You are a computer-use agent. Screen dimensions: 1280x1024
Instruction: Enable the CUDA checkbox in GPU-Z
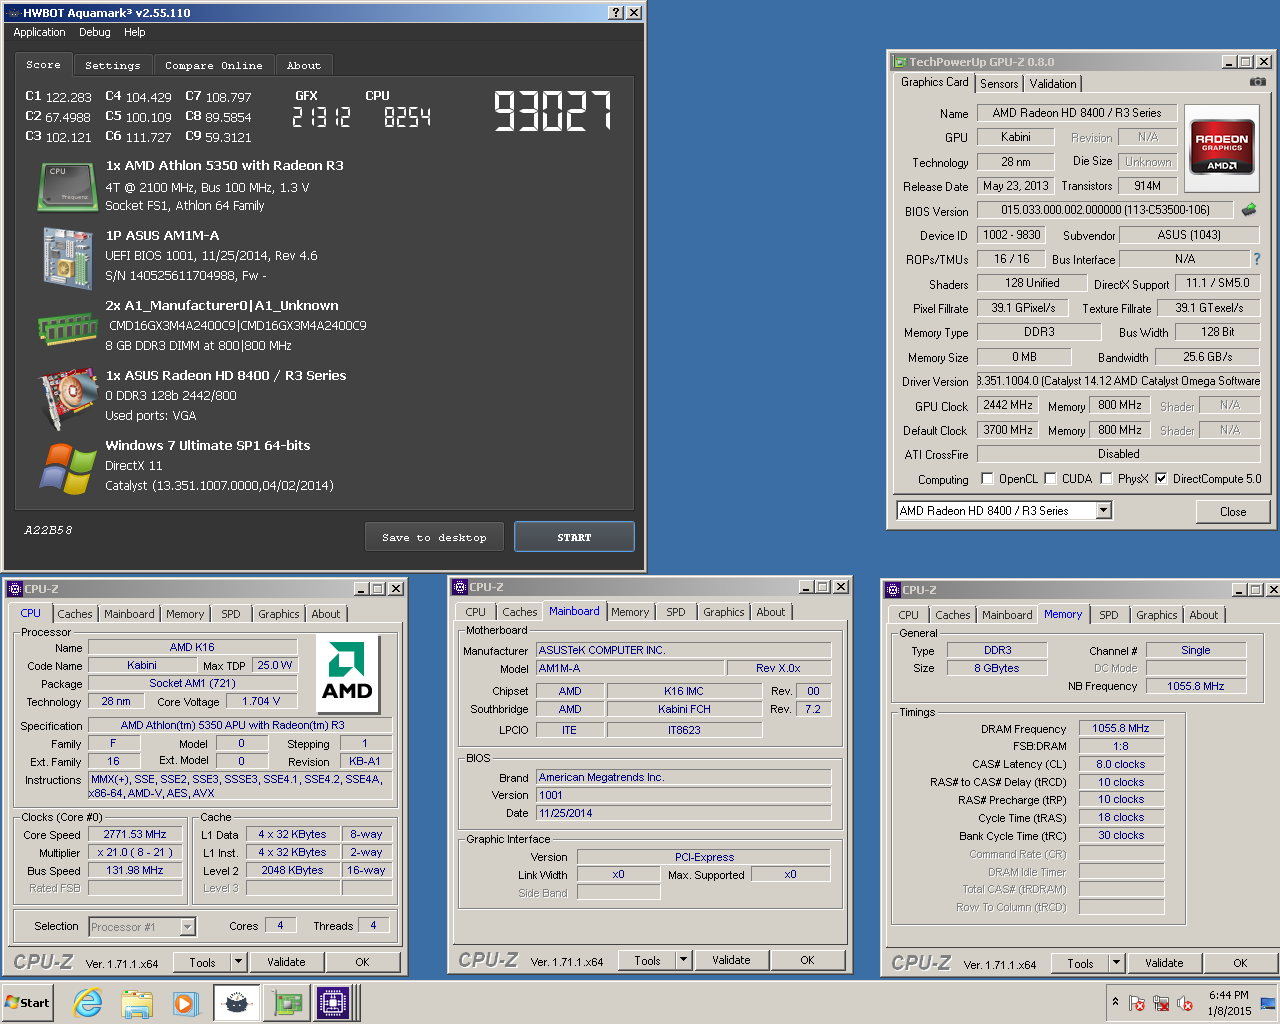1050,478
